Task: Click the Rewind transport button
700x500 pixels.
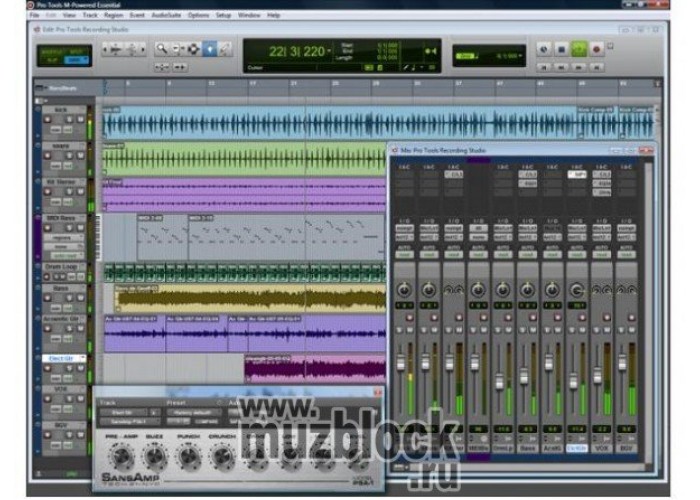Action: (561, 67)
